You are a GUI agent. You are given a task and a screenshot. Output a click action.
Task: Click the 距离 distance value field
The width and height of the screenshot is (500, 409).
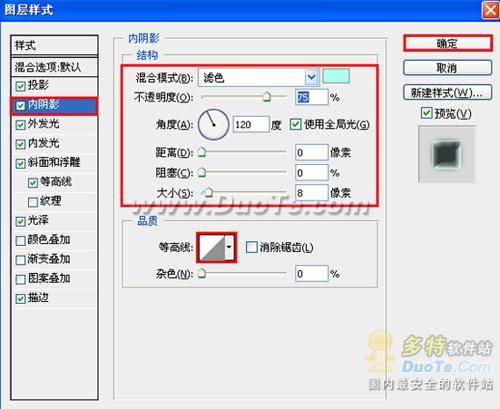point(312,152)
